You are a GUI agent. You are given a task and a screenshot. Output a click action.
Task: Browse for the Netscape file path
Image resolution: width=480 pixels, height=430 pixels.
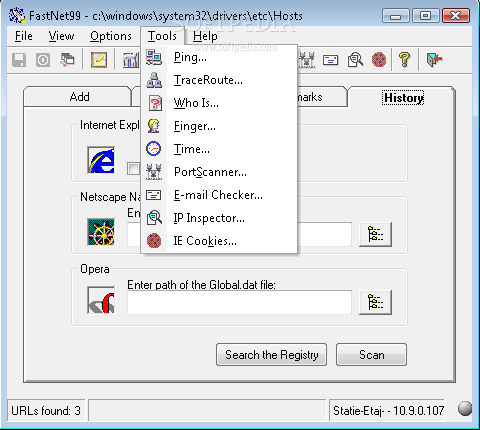375,234
